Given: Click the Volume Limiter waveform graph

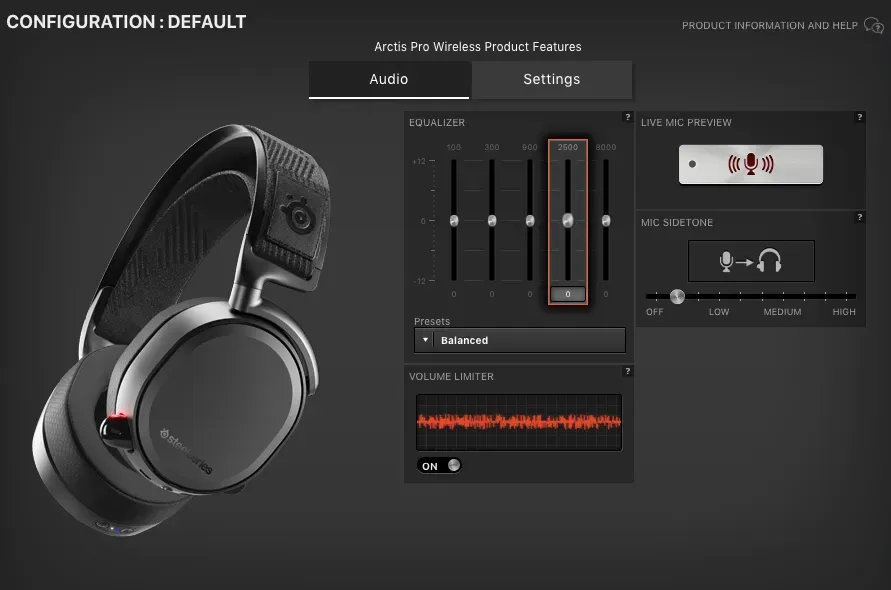Looking at the screenshot, I should (519, 422).
